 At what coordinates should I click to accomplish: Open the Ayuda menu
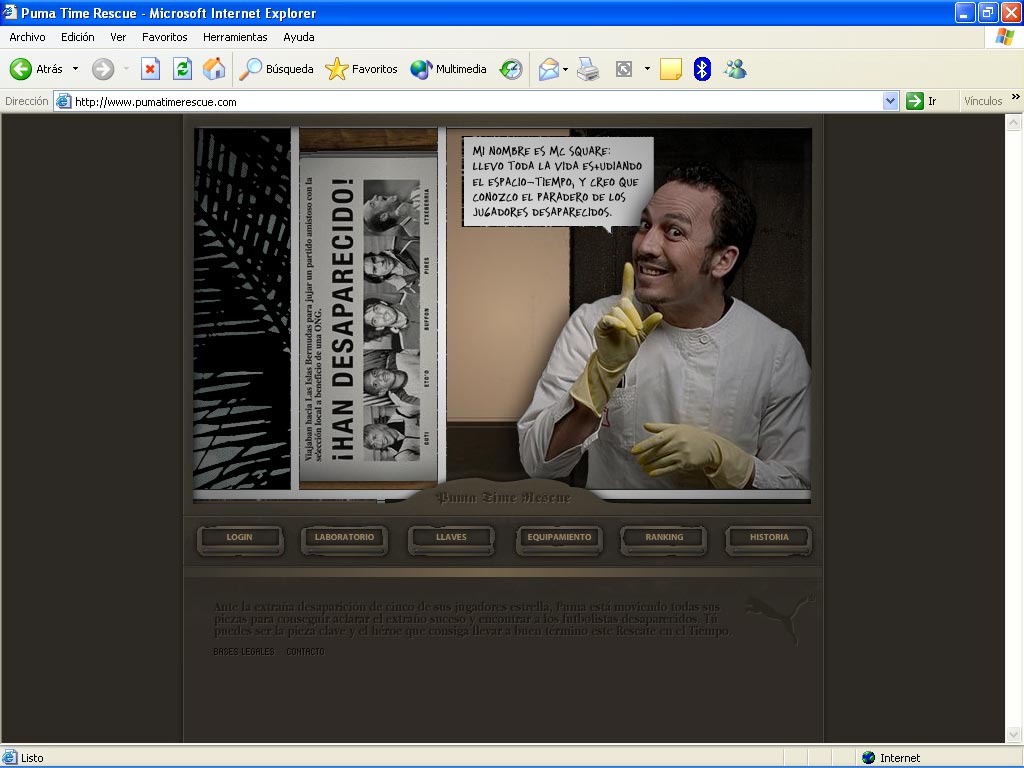pos(299,37)
